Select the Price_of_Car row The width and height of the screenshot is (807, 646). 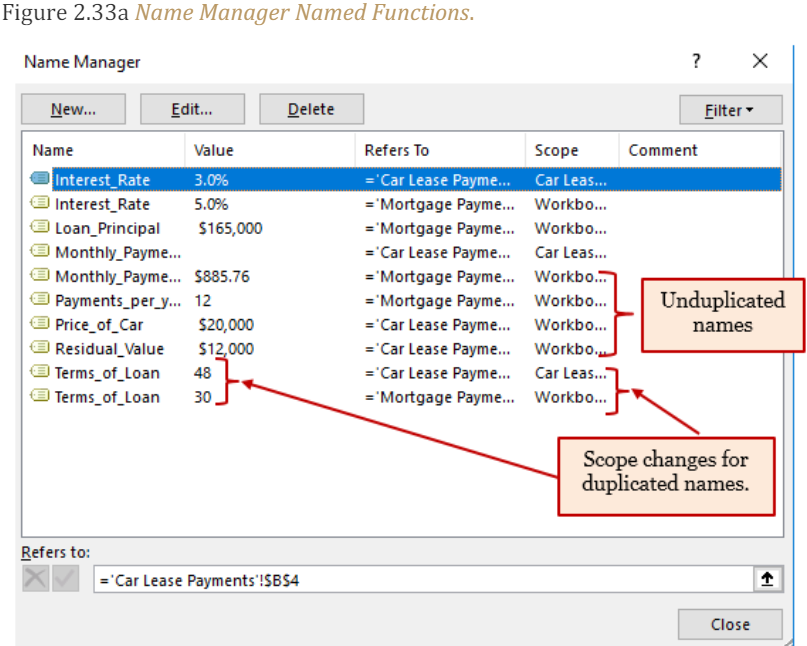(405, 325)
